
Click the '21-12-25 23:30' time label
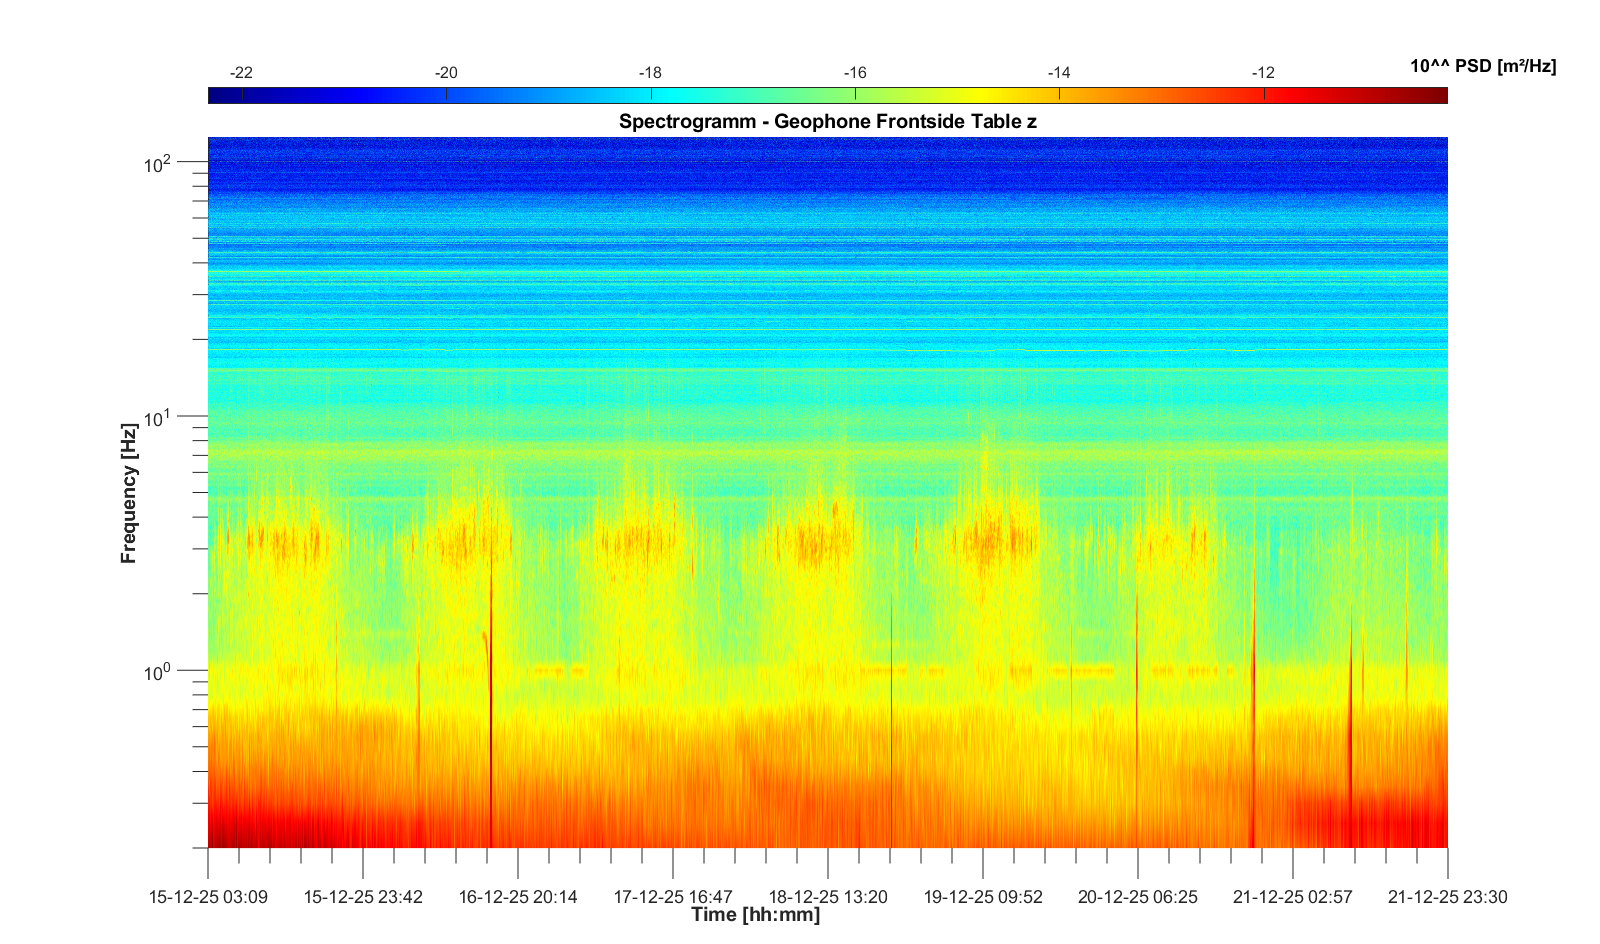click(x=1447, y=897)
